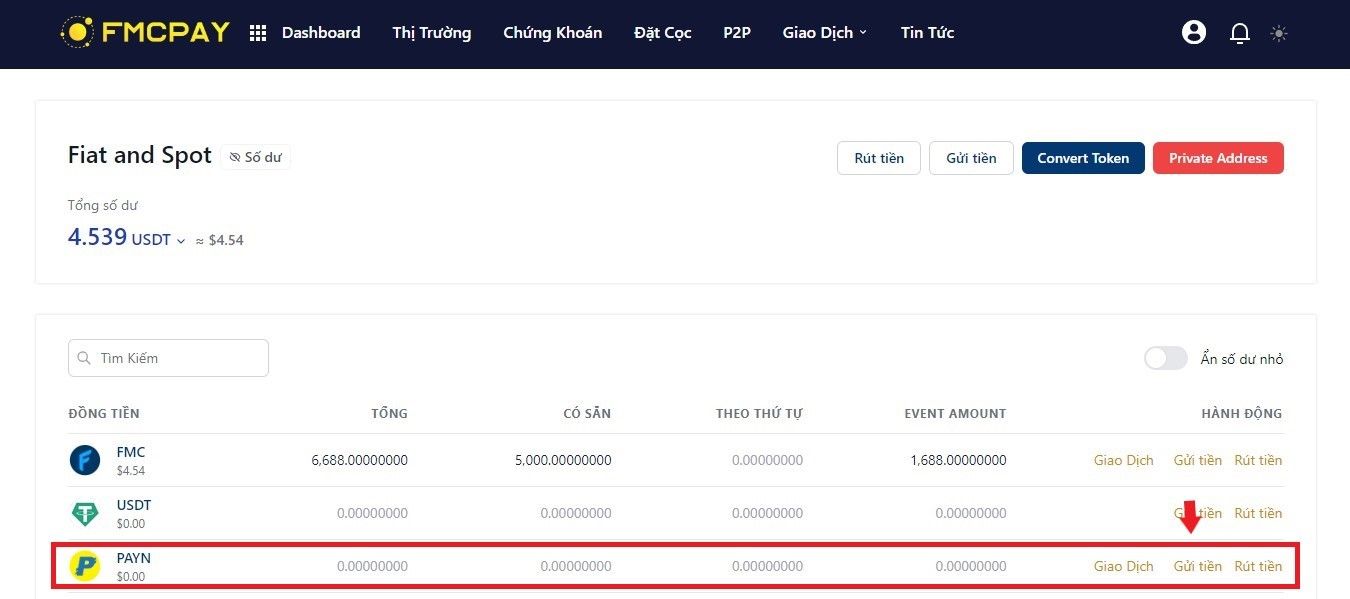Click the Fiat and Spot heading
Image resolution: width=1350 pixels, height=599 pixels.
[x=140, y=155]
